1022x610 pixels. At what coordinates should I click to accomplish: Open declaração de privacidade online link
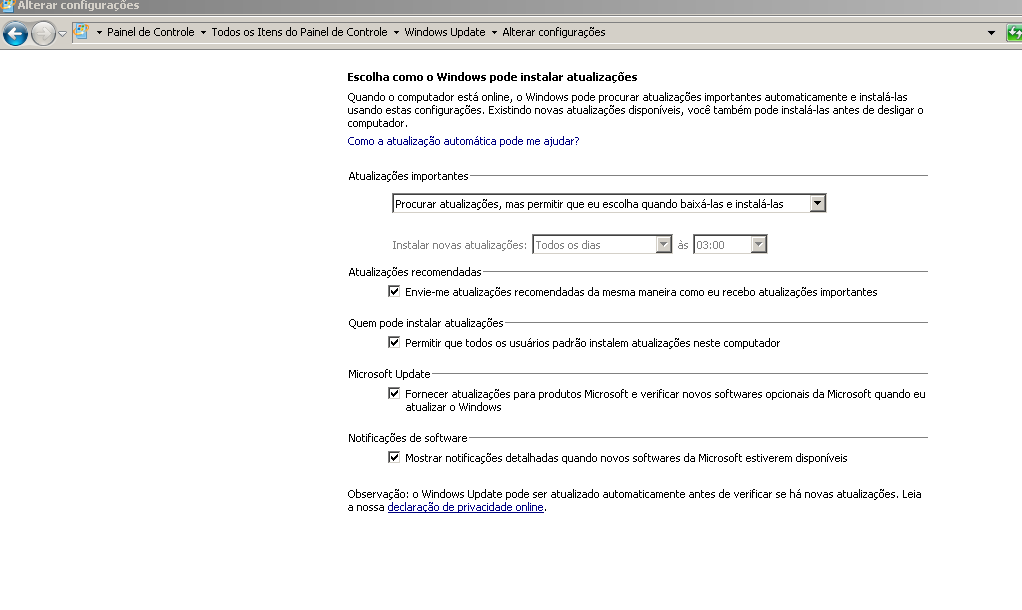tap(465, 508)
